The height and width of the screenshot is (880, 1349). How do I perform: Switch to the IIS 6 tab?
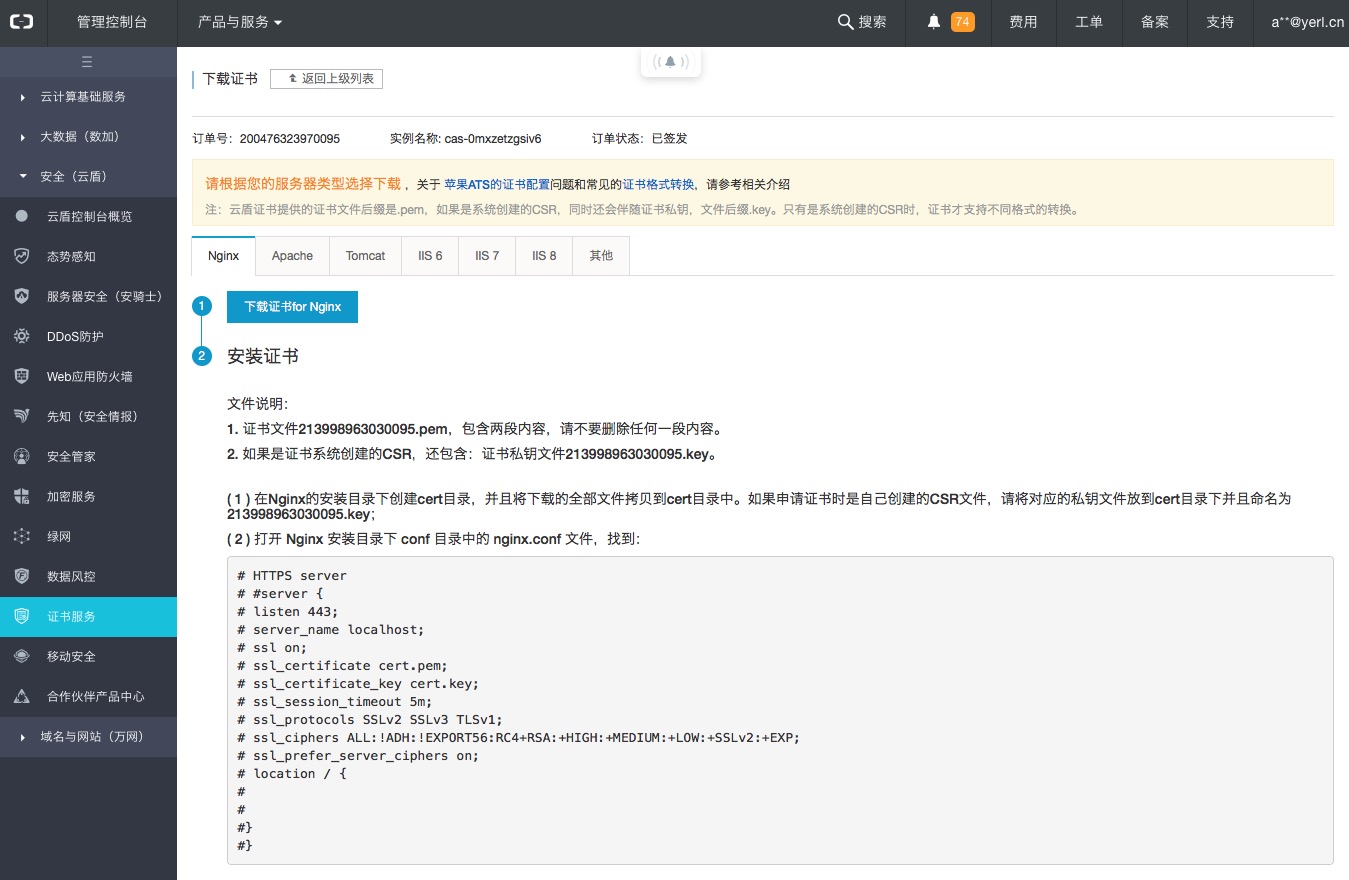point(430,256)
